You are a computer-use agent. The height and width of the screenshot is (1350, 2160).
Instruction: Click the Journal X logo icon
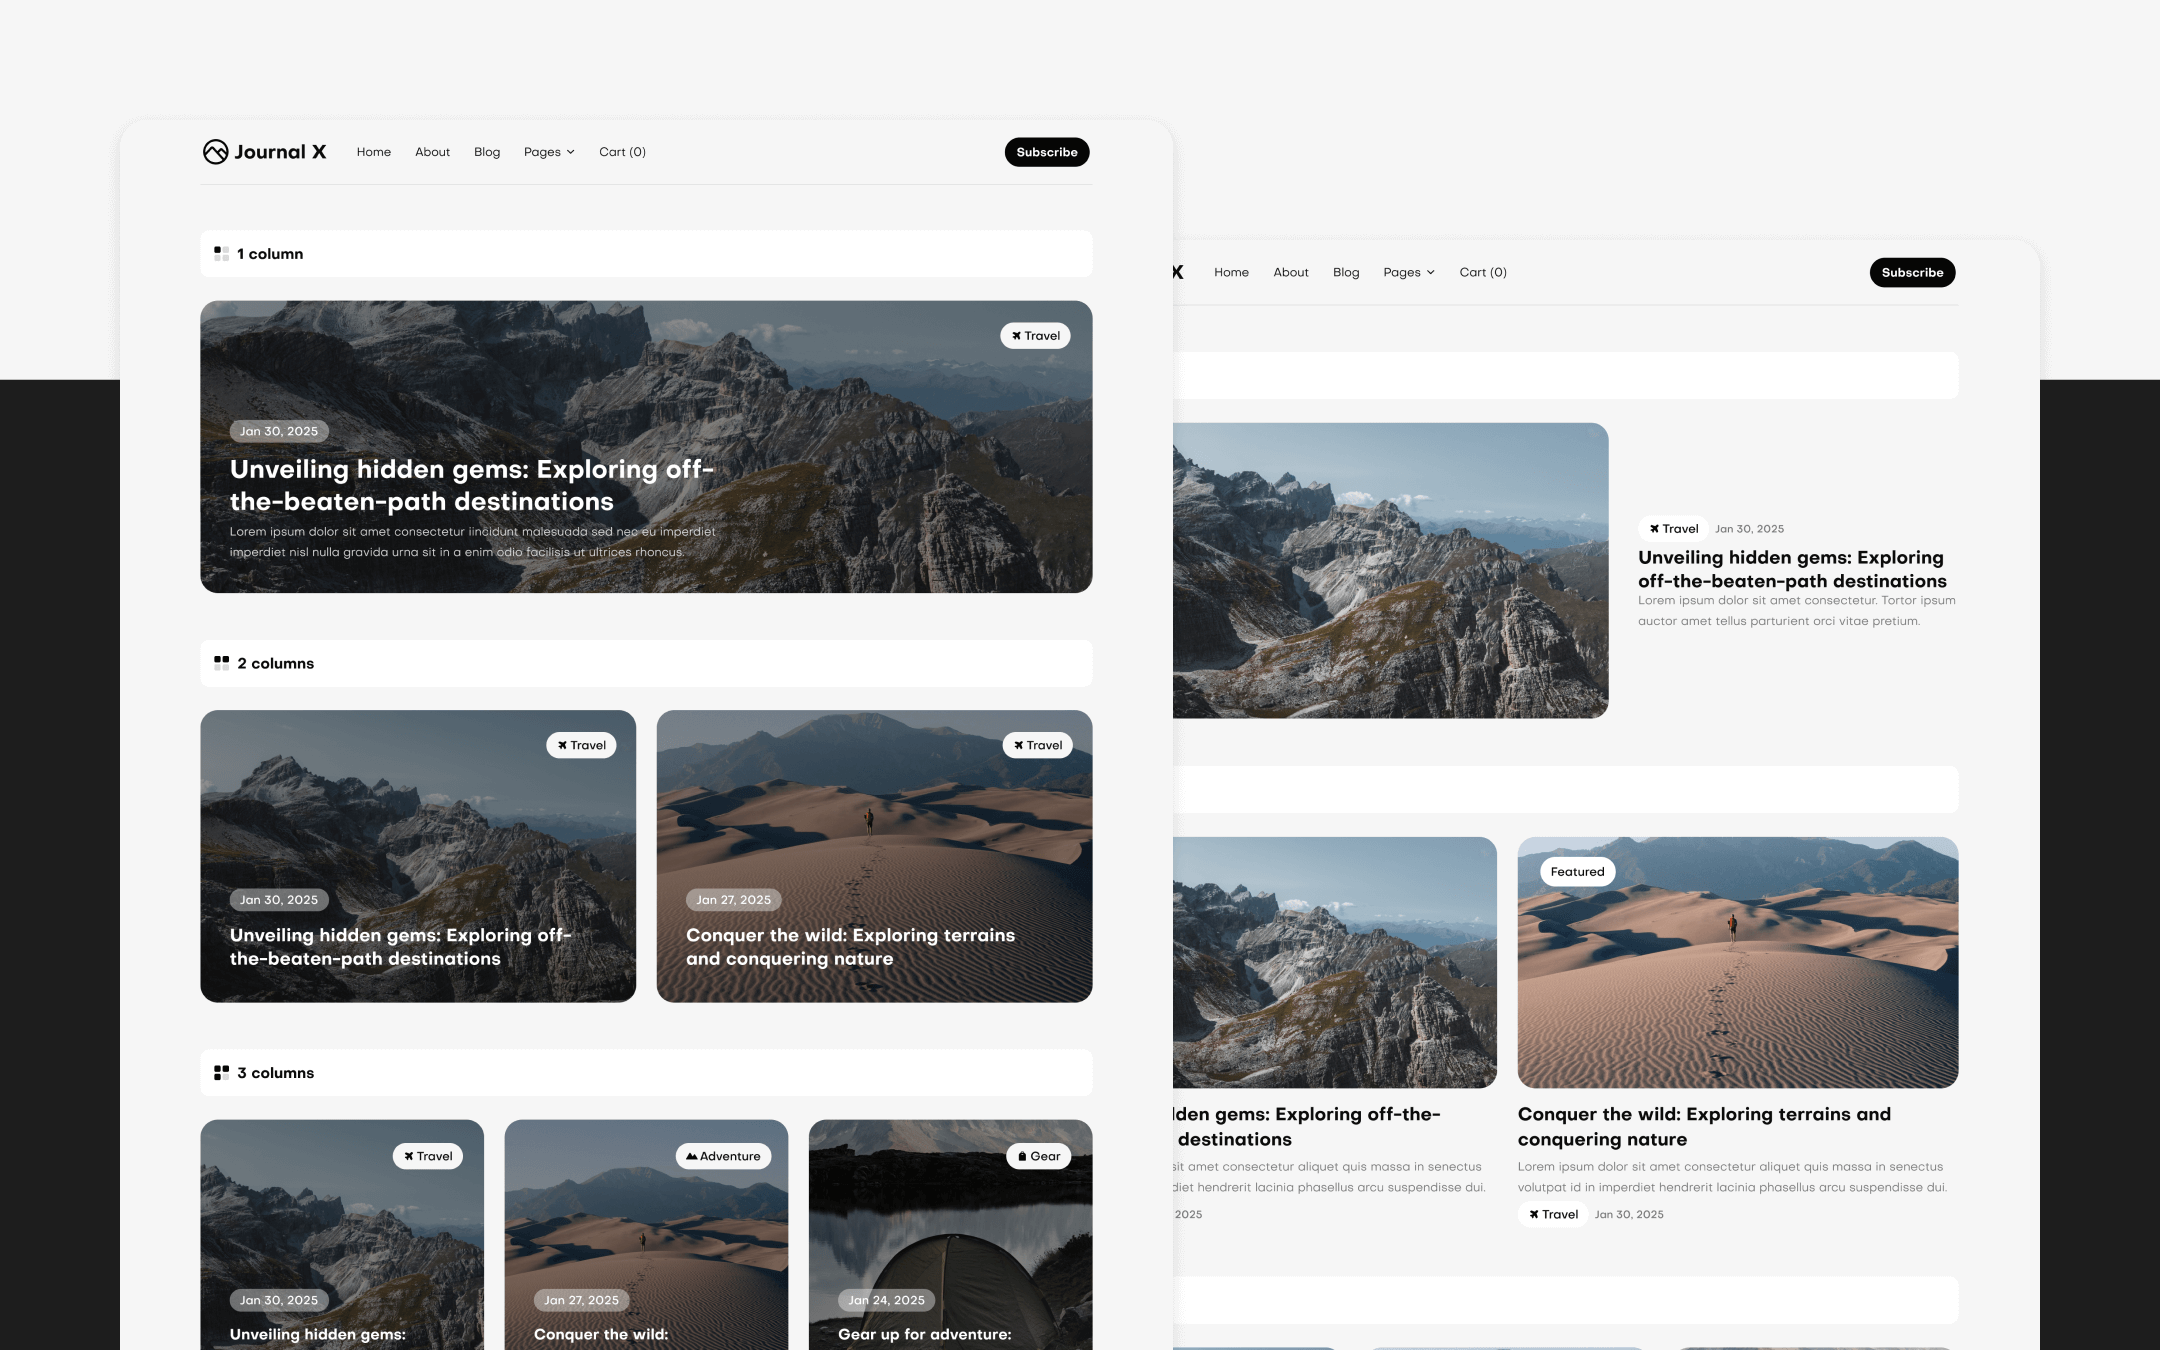(x=215, y=152)
